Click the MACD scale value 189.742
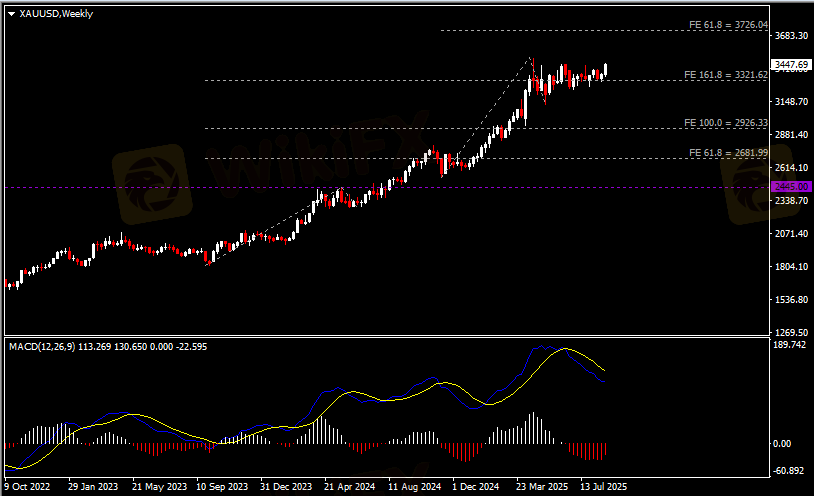 pyautogui.click(x=790, y=345)
